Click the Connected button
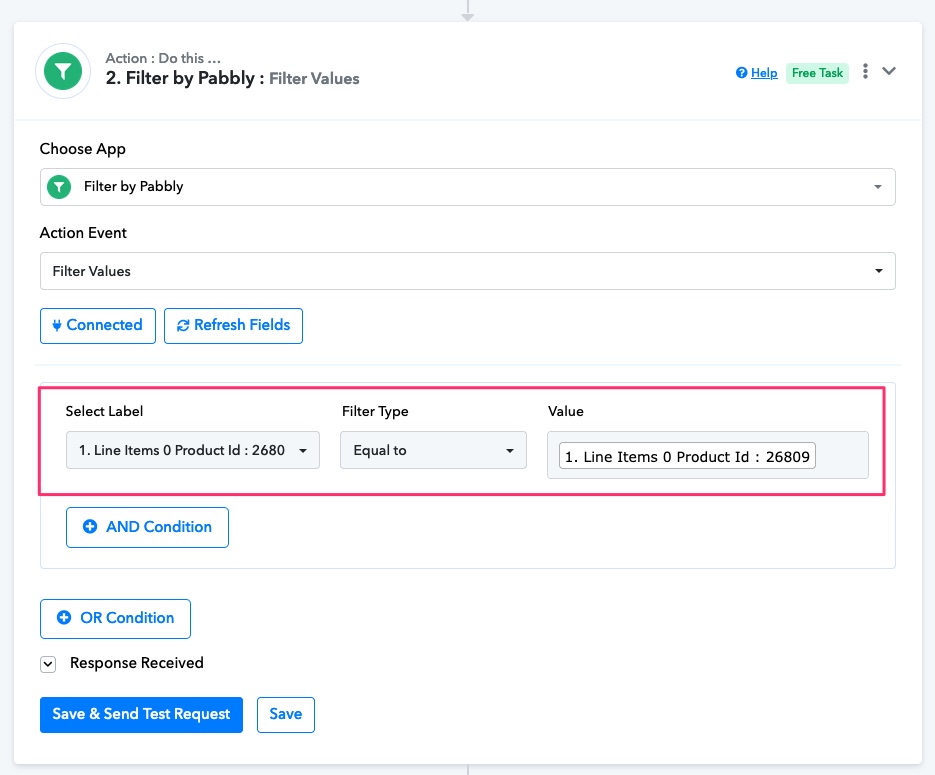This screenshot has width=935, height=775. (x=98, y=326)
